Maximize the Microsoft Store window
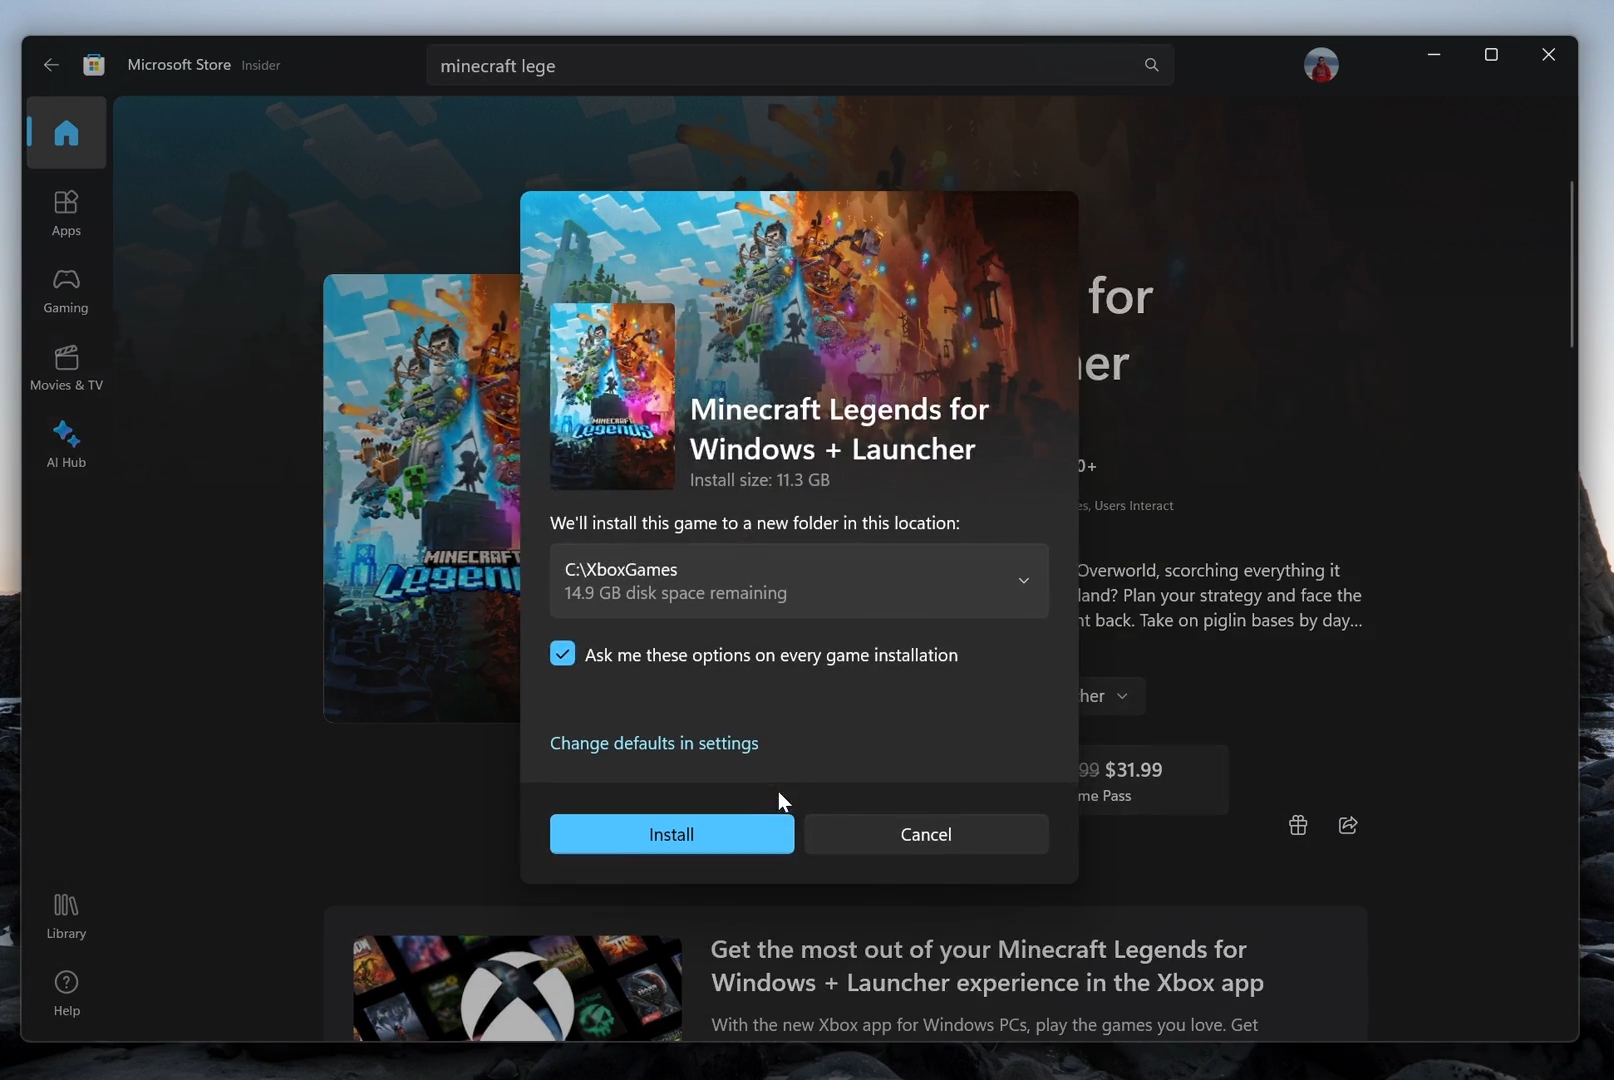Viewport: 1614px width, 1080px height. pyautogui.click(x=1491, y=55)
